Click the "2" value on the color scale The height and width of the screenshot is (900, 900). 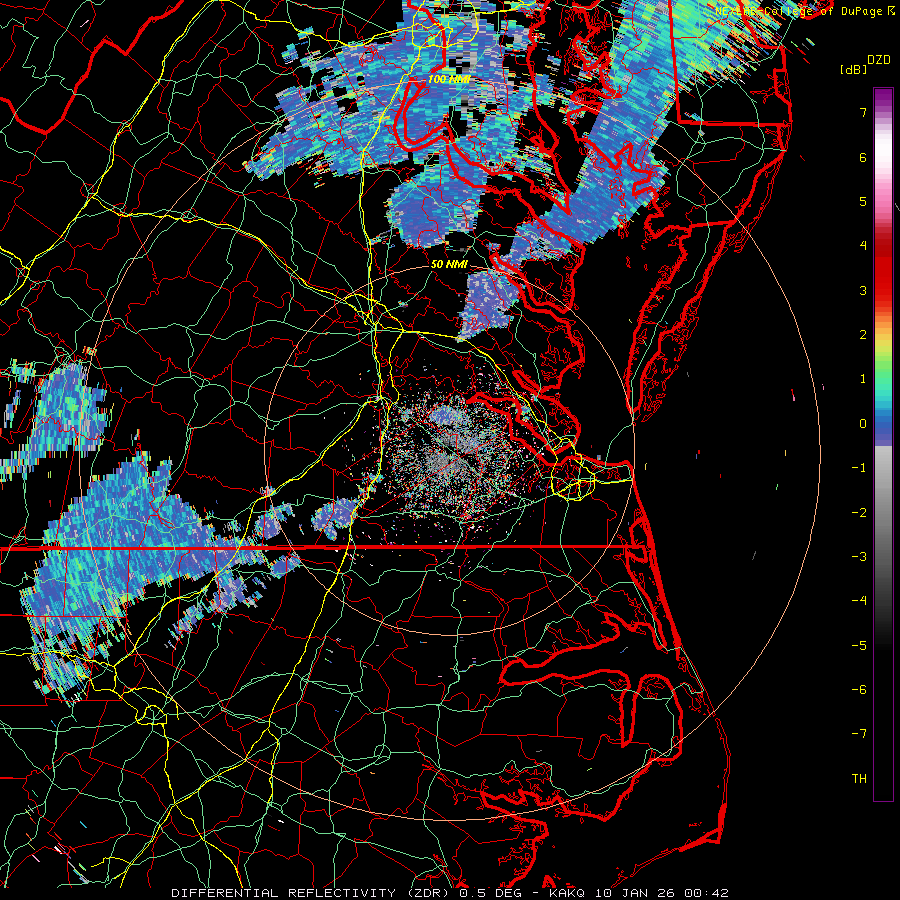point(863,335)
